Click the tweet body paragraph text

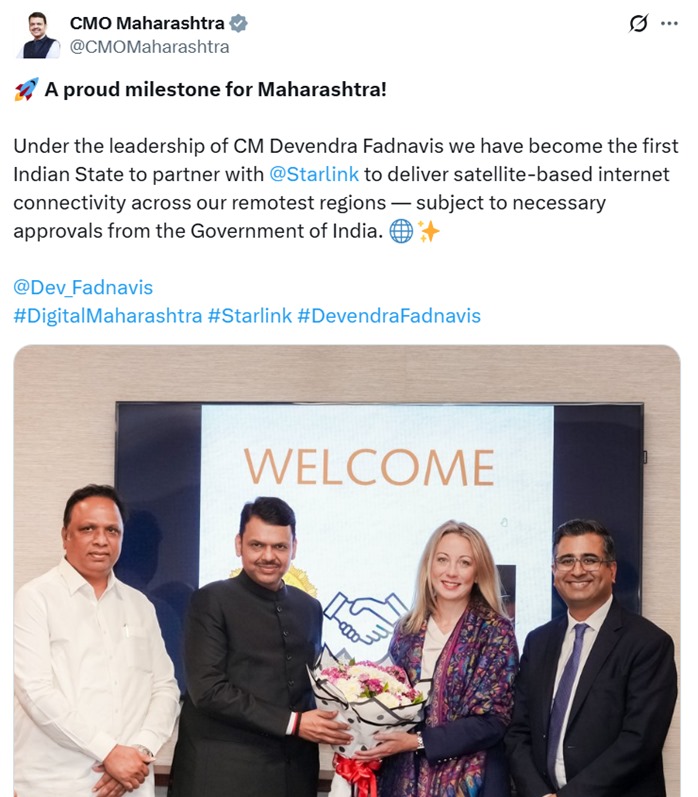[346, 189]
